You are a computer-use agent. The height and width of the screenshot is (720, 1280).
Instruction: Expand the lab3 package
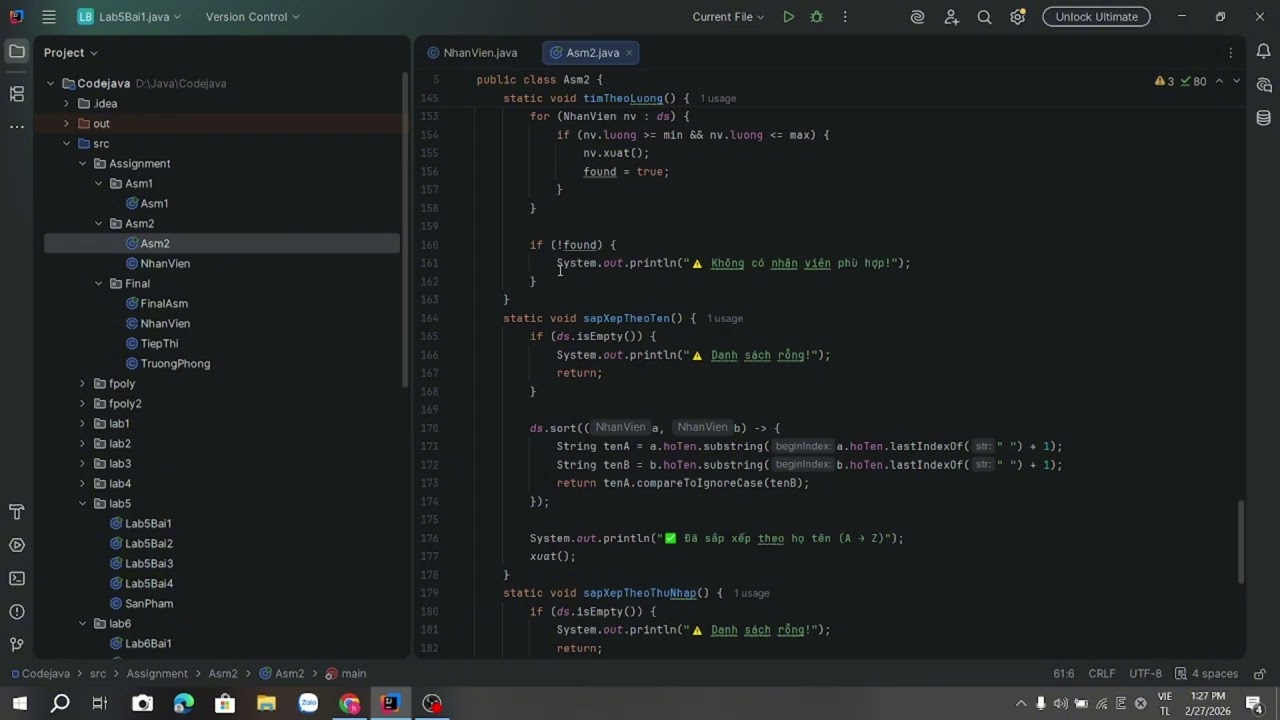(x=83, y=464)
